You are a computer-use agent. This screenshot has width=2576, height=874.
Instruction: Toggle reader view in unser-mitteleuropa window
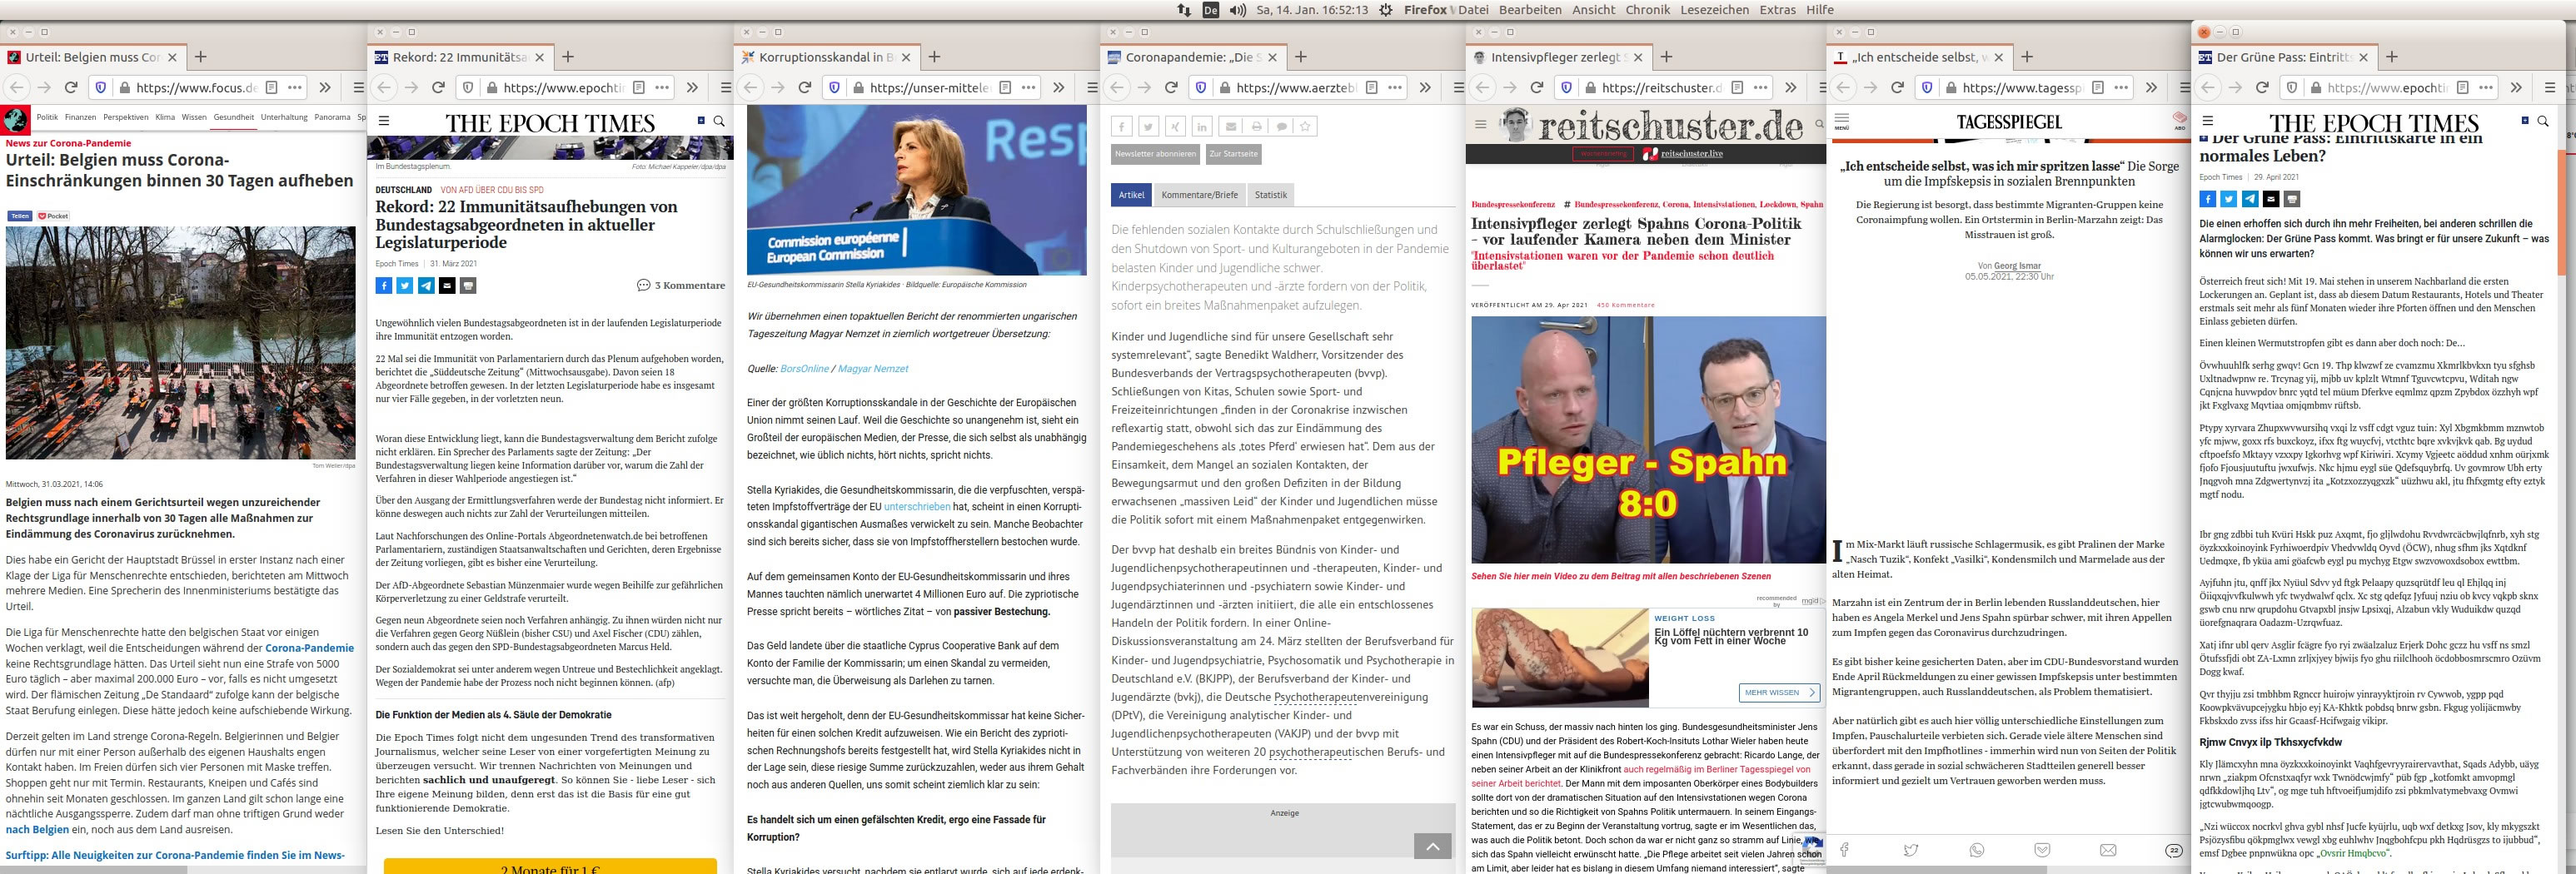pyautogui.click(x=1006, y=87)
